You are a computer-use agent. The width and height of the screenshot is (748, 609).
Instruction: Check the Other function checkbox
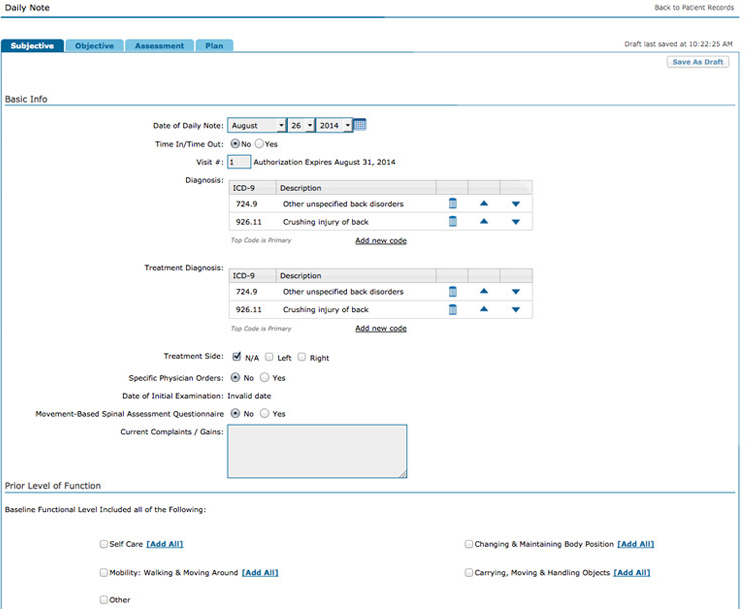(104, 599)
